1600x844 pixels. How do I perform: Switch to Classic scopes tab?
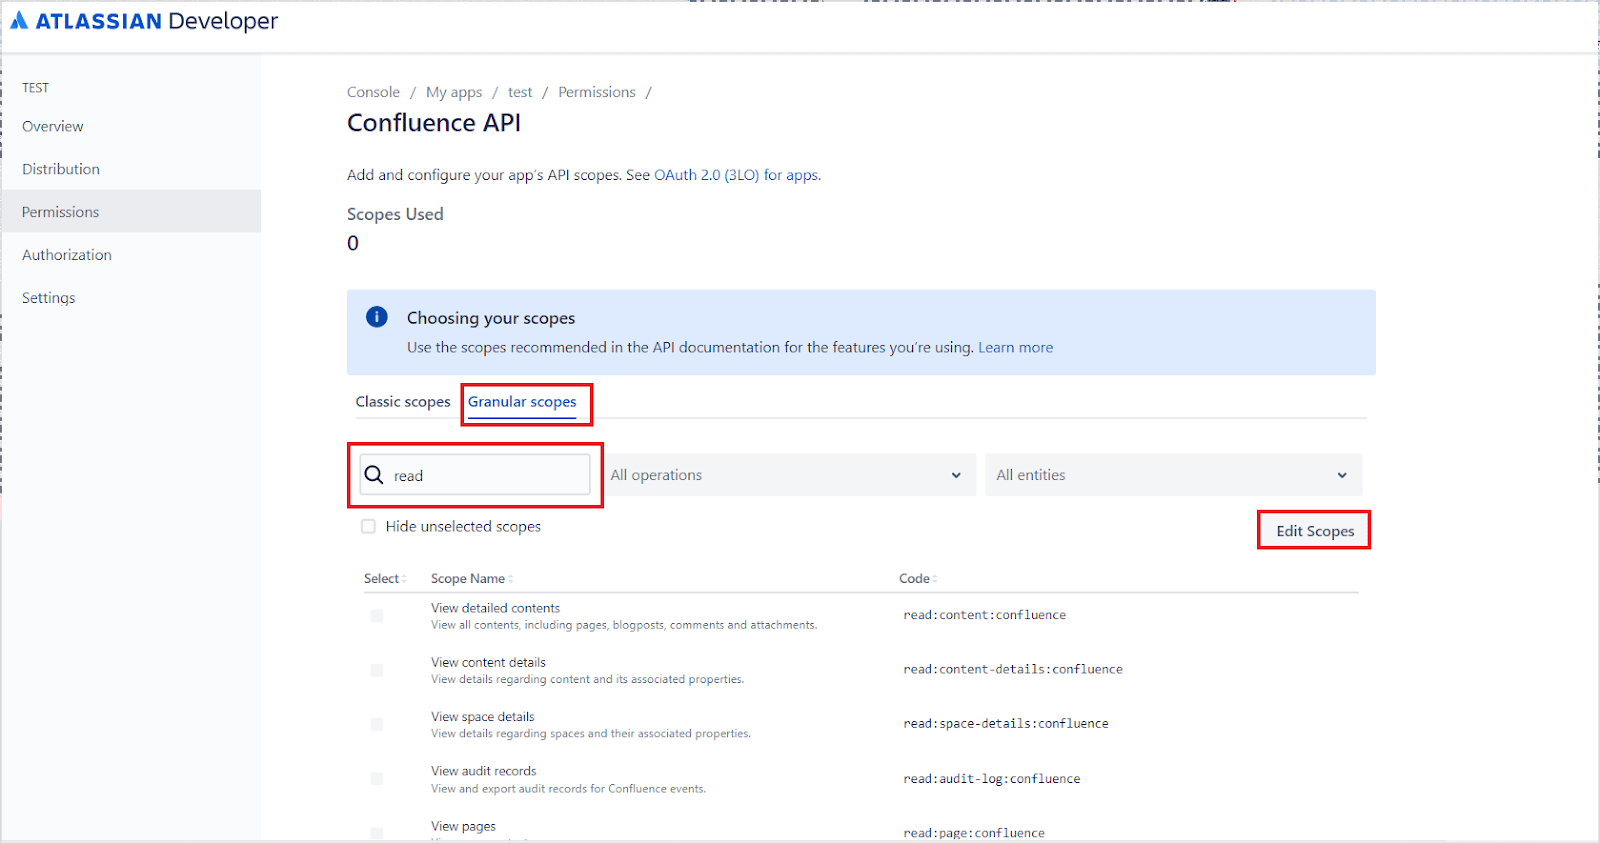tap(403, 401)
